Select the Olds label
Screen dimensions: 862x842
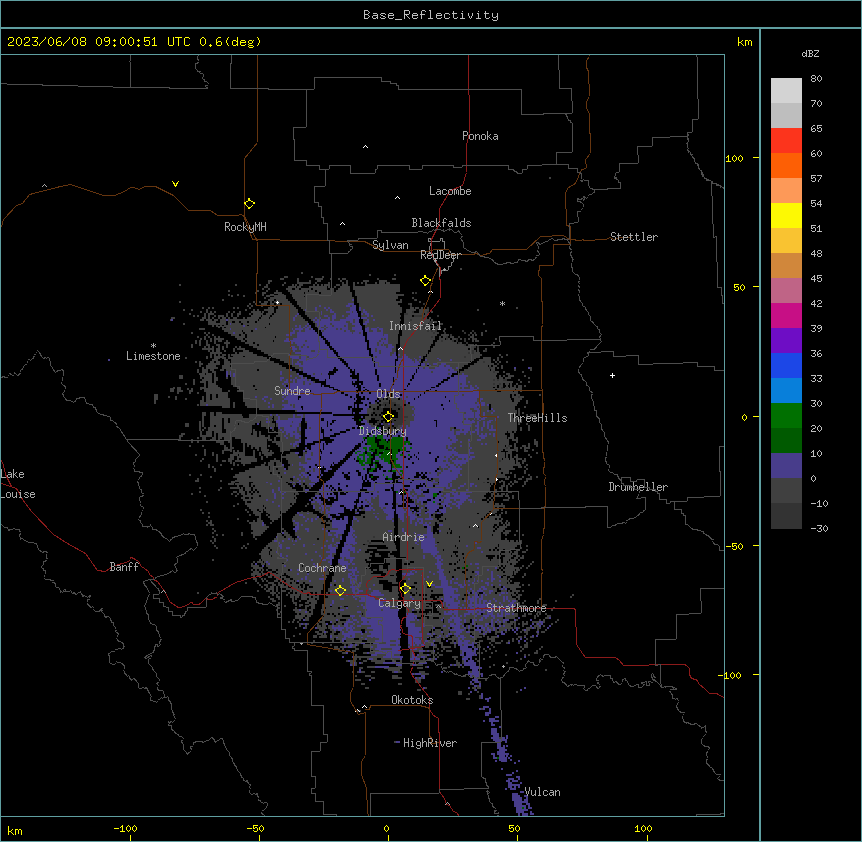(x=388, y=394)
